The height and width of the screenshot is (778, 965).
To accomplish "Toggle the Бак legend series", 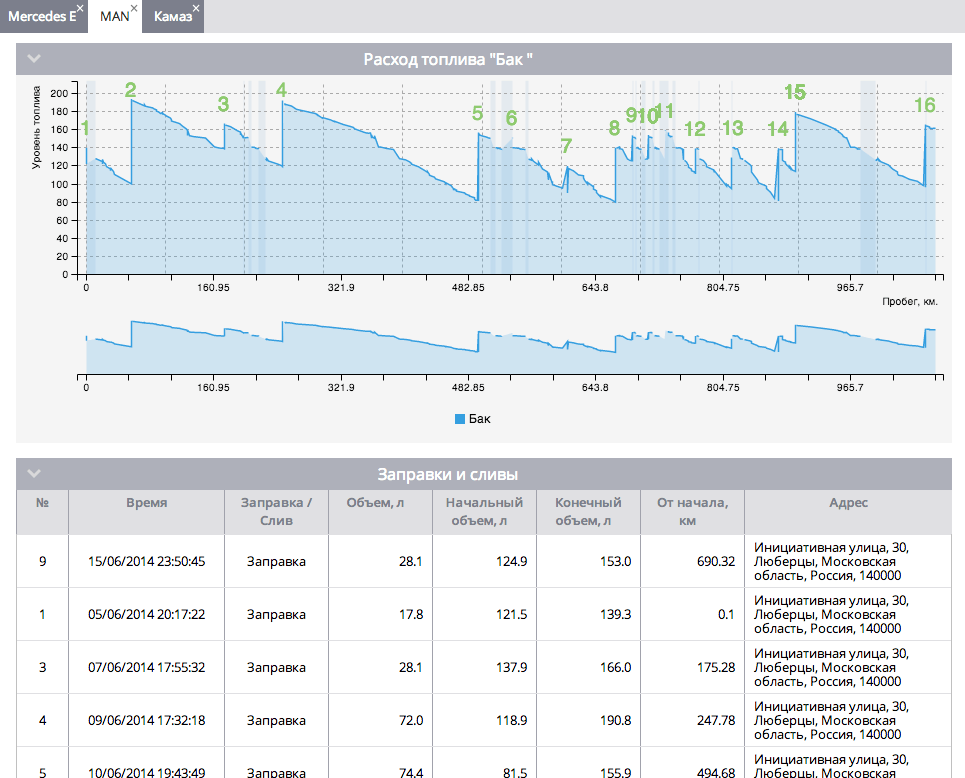I will pyautogui.click(x=473, y=419).
